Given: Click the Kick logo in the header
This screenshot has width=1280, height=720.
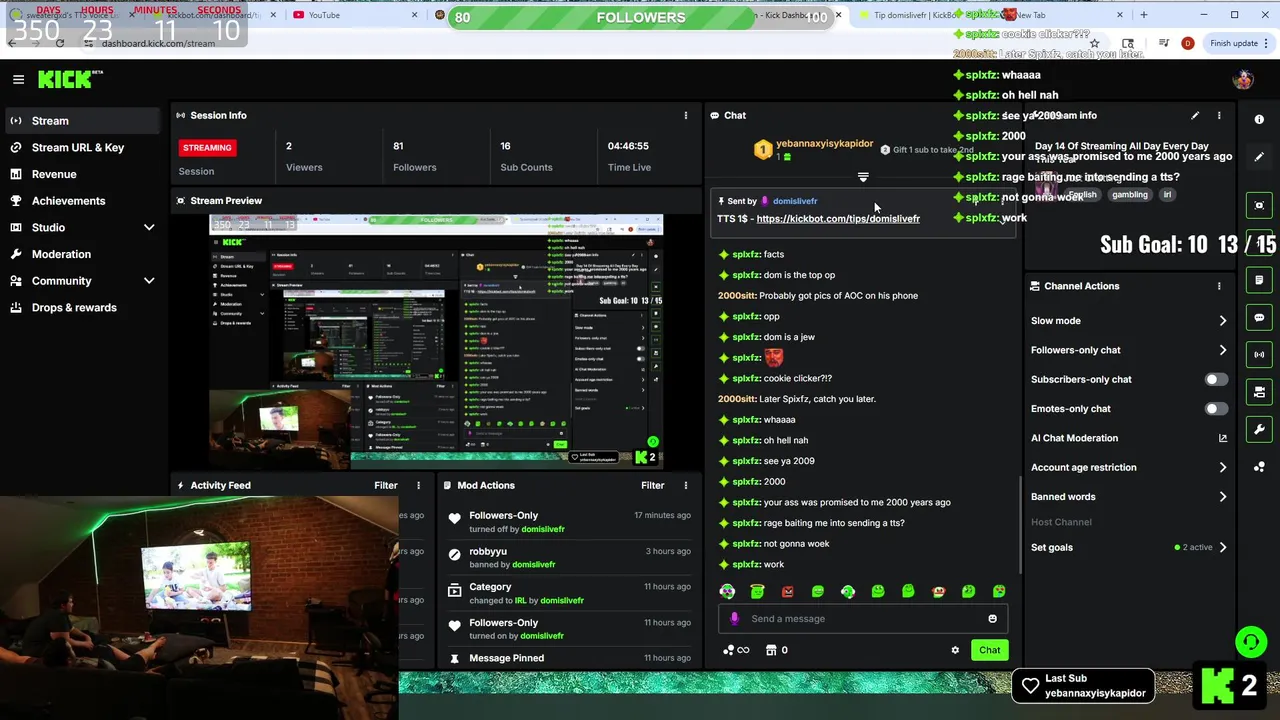Looking at the screenshot, I should pyautogui.click(x=70, y=79).
